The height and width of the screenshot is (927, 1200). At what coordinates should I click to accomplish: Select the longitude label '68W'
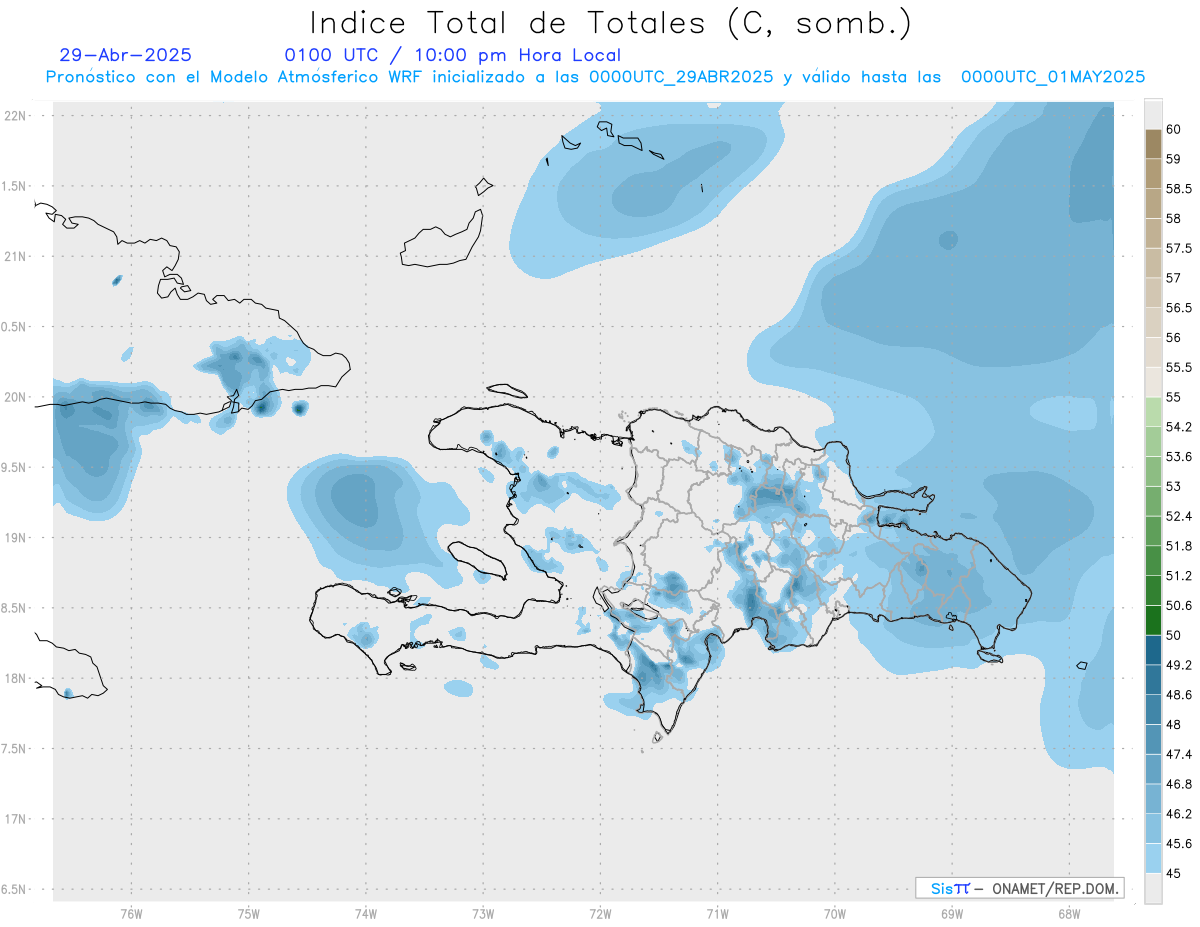[x=1069, y=914]
